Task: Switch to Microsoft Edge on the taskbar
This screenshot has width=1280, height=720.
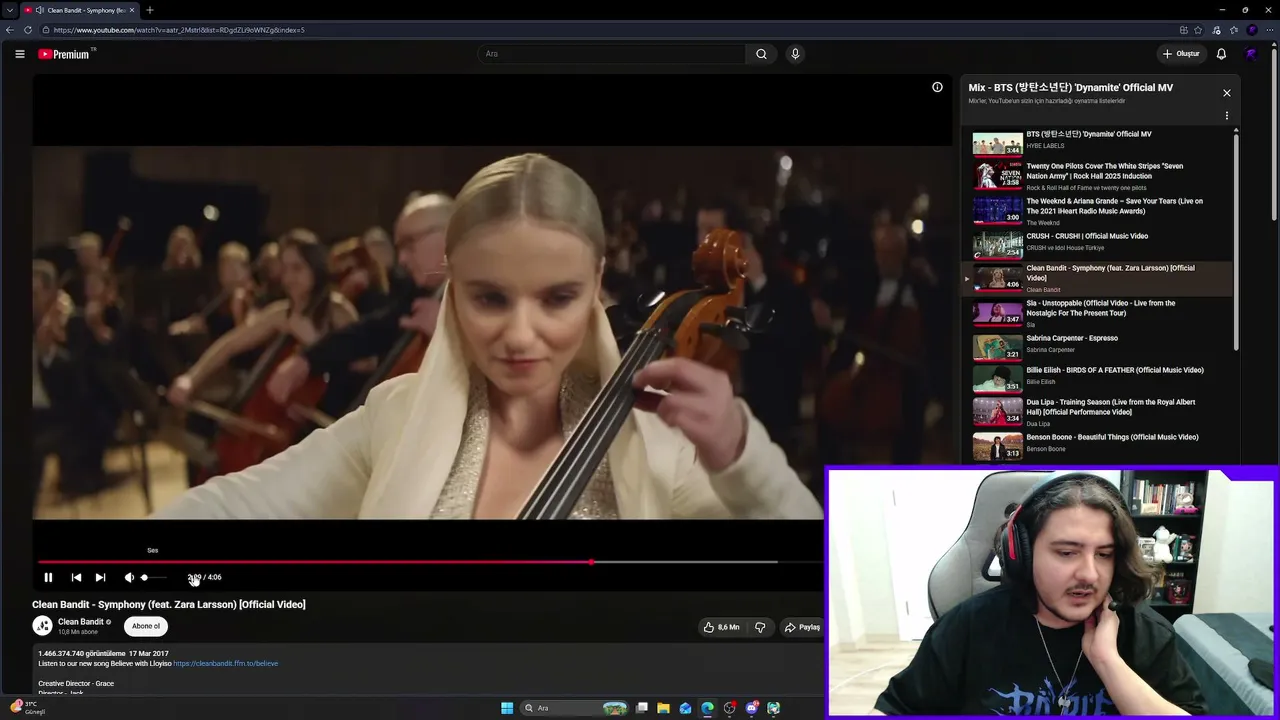Action: (x=707, y=708)
